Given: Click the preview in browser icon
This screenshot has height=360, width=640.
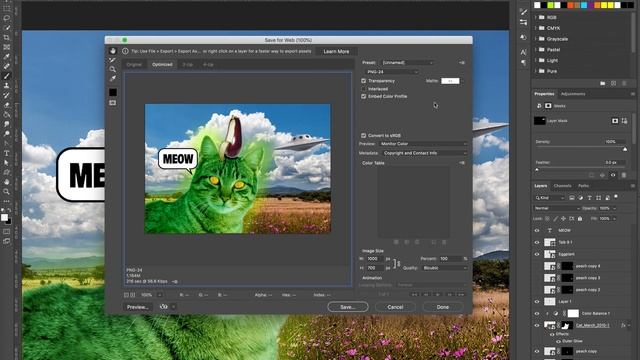Looking at the screenshot, I should point(164,307).
